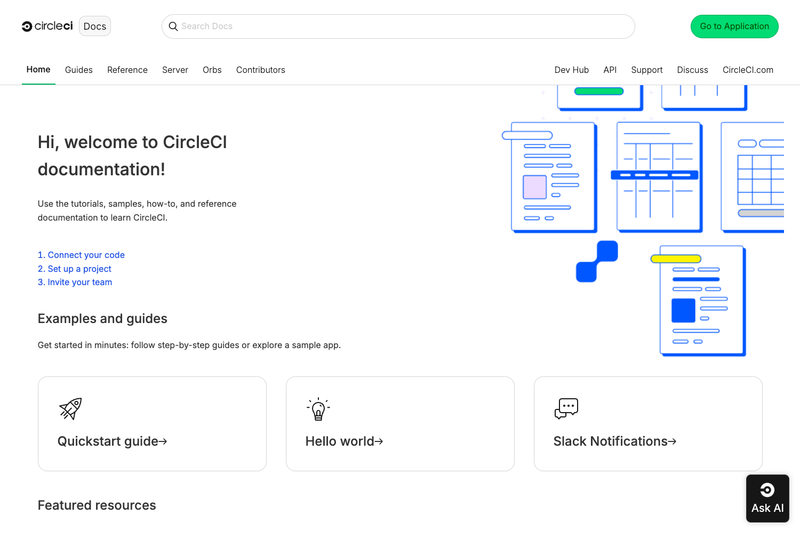Viewport: 800px width, 533px height.
Task: Open 'Set up a project' link
Action: tap(74, 269)
